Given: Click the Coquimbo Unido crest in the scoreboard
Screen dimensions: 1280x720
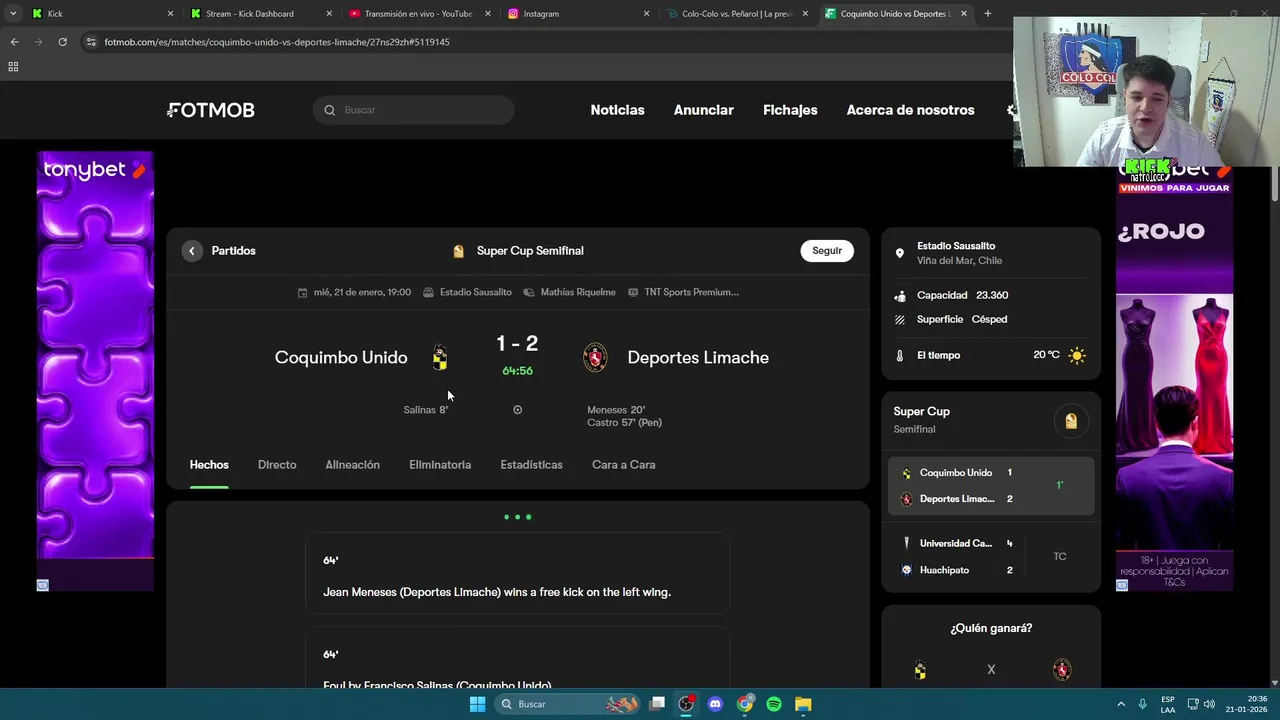Looking at the screenshot, I should [440, 358].
